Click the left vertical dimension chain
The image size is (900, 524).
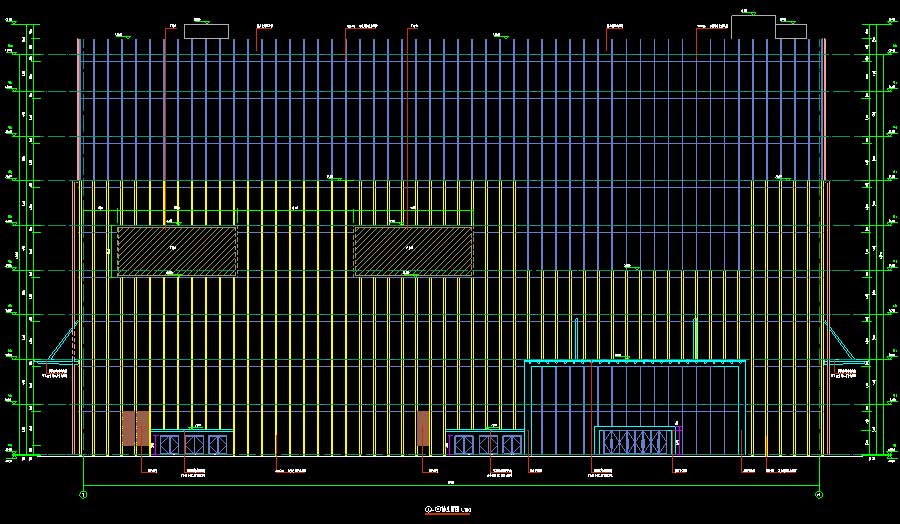24,250
